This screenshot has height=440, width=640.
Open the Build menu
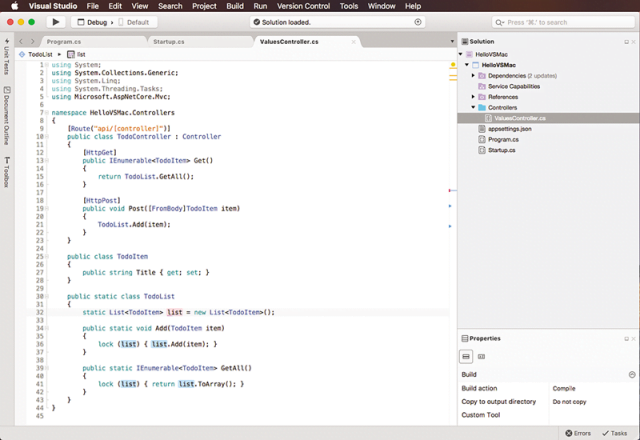tap(234, 6)
